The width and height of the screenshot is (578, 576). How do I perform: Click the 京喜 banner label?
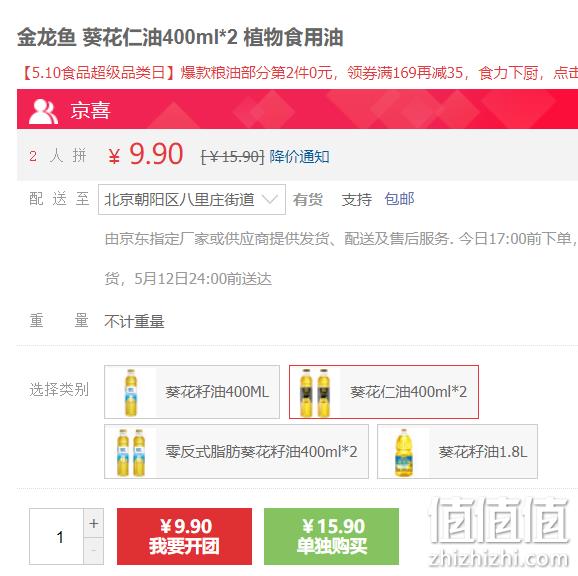tap(90, 111)
